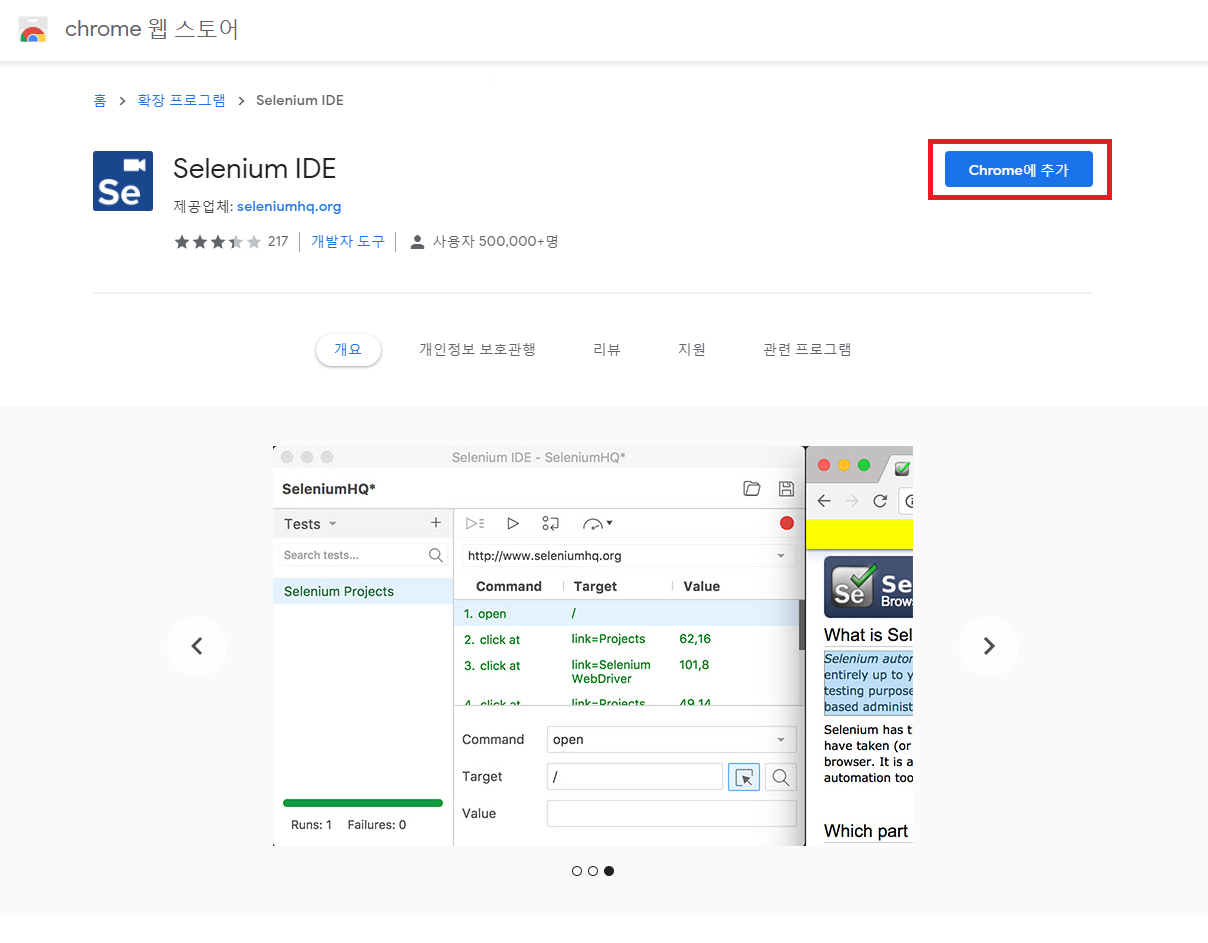Click the browser forward arrow in preview
Screen dimensions: 1208x943
[x=852, y=501]
